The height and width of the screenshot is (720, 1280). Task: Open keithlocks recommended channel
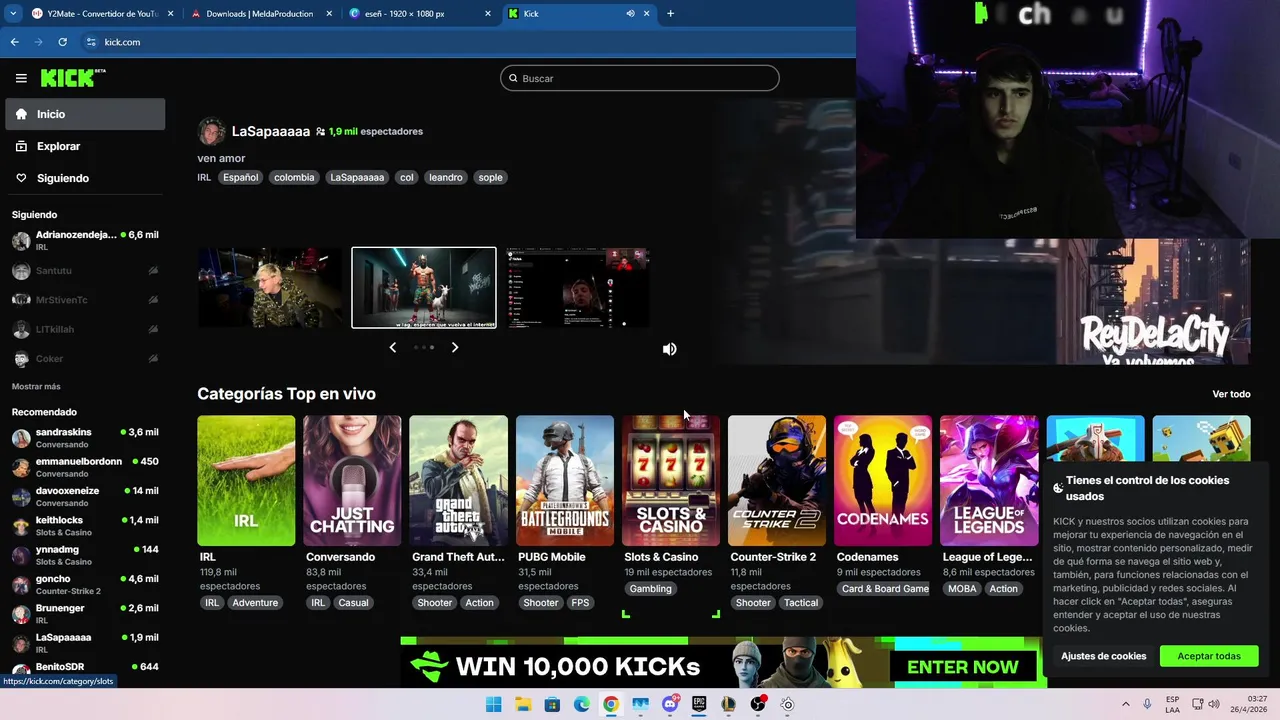pos(85,526)
